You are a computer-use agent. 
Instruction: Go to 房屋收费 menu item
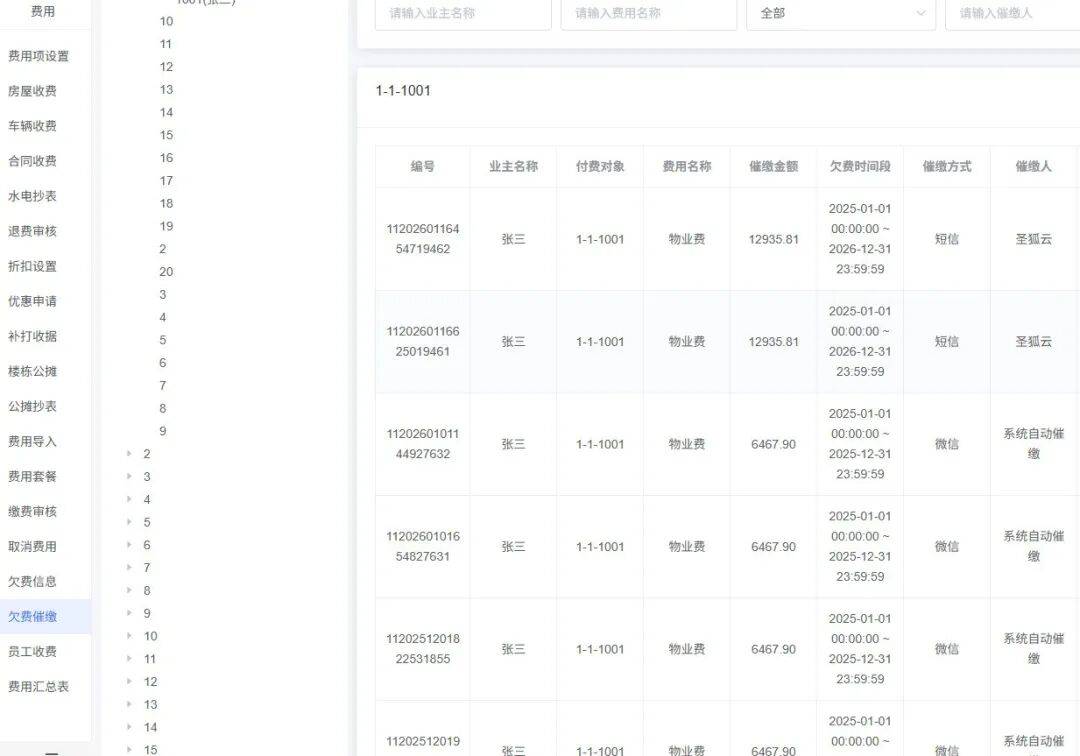tap(32, 91)
